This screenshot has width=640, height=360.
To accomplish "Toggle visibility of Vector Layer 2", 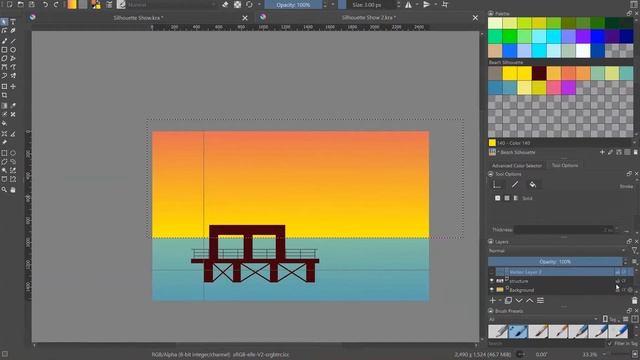I will (491, 272).
